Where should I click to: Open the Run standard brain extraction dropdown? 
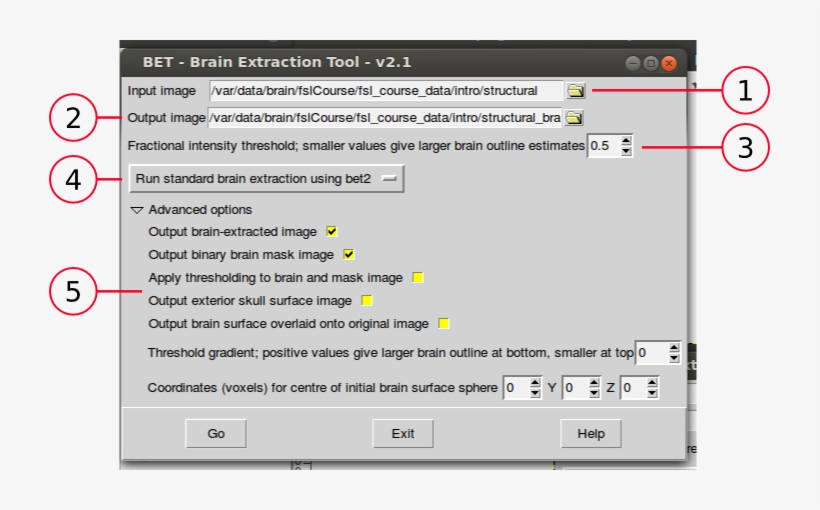pos(266,179)
